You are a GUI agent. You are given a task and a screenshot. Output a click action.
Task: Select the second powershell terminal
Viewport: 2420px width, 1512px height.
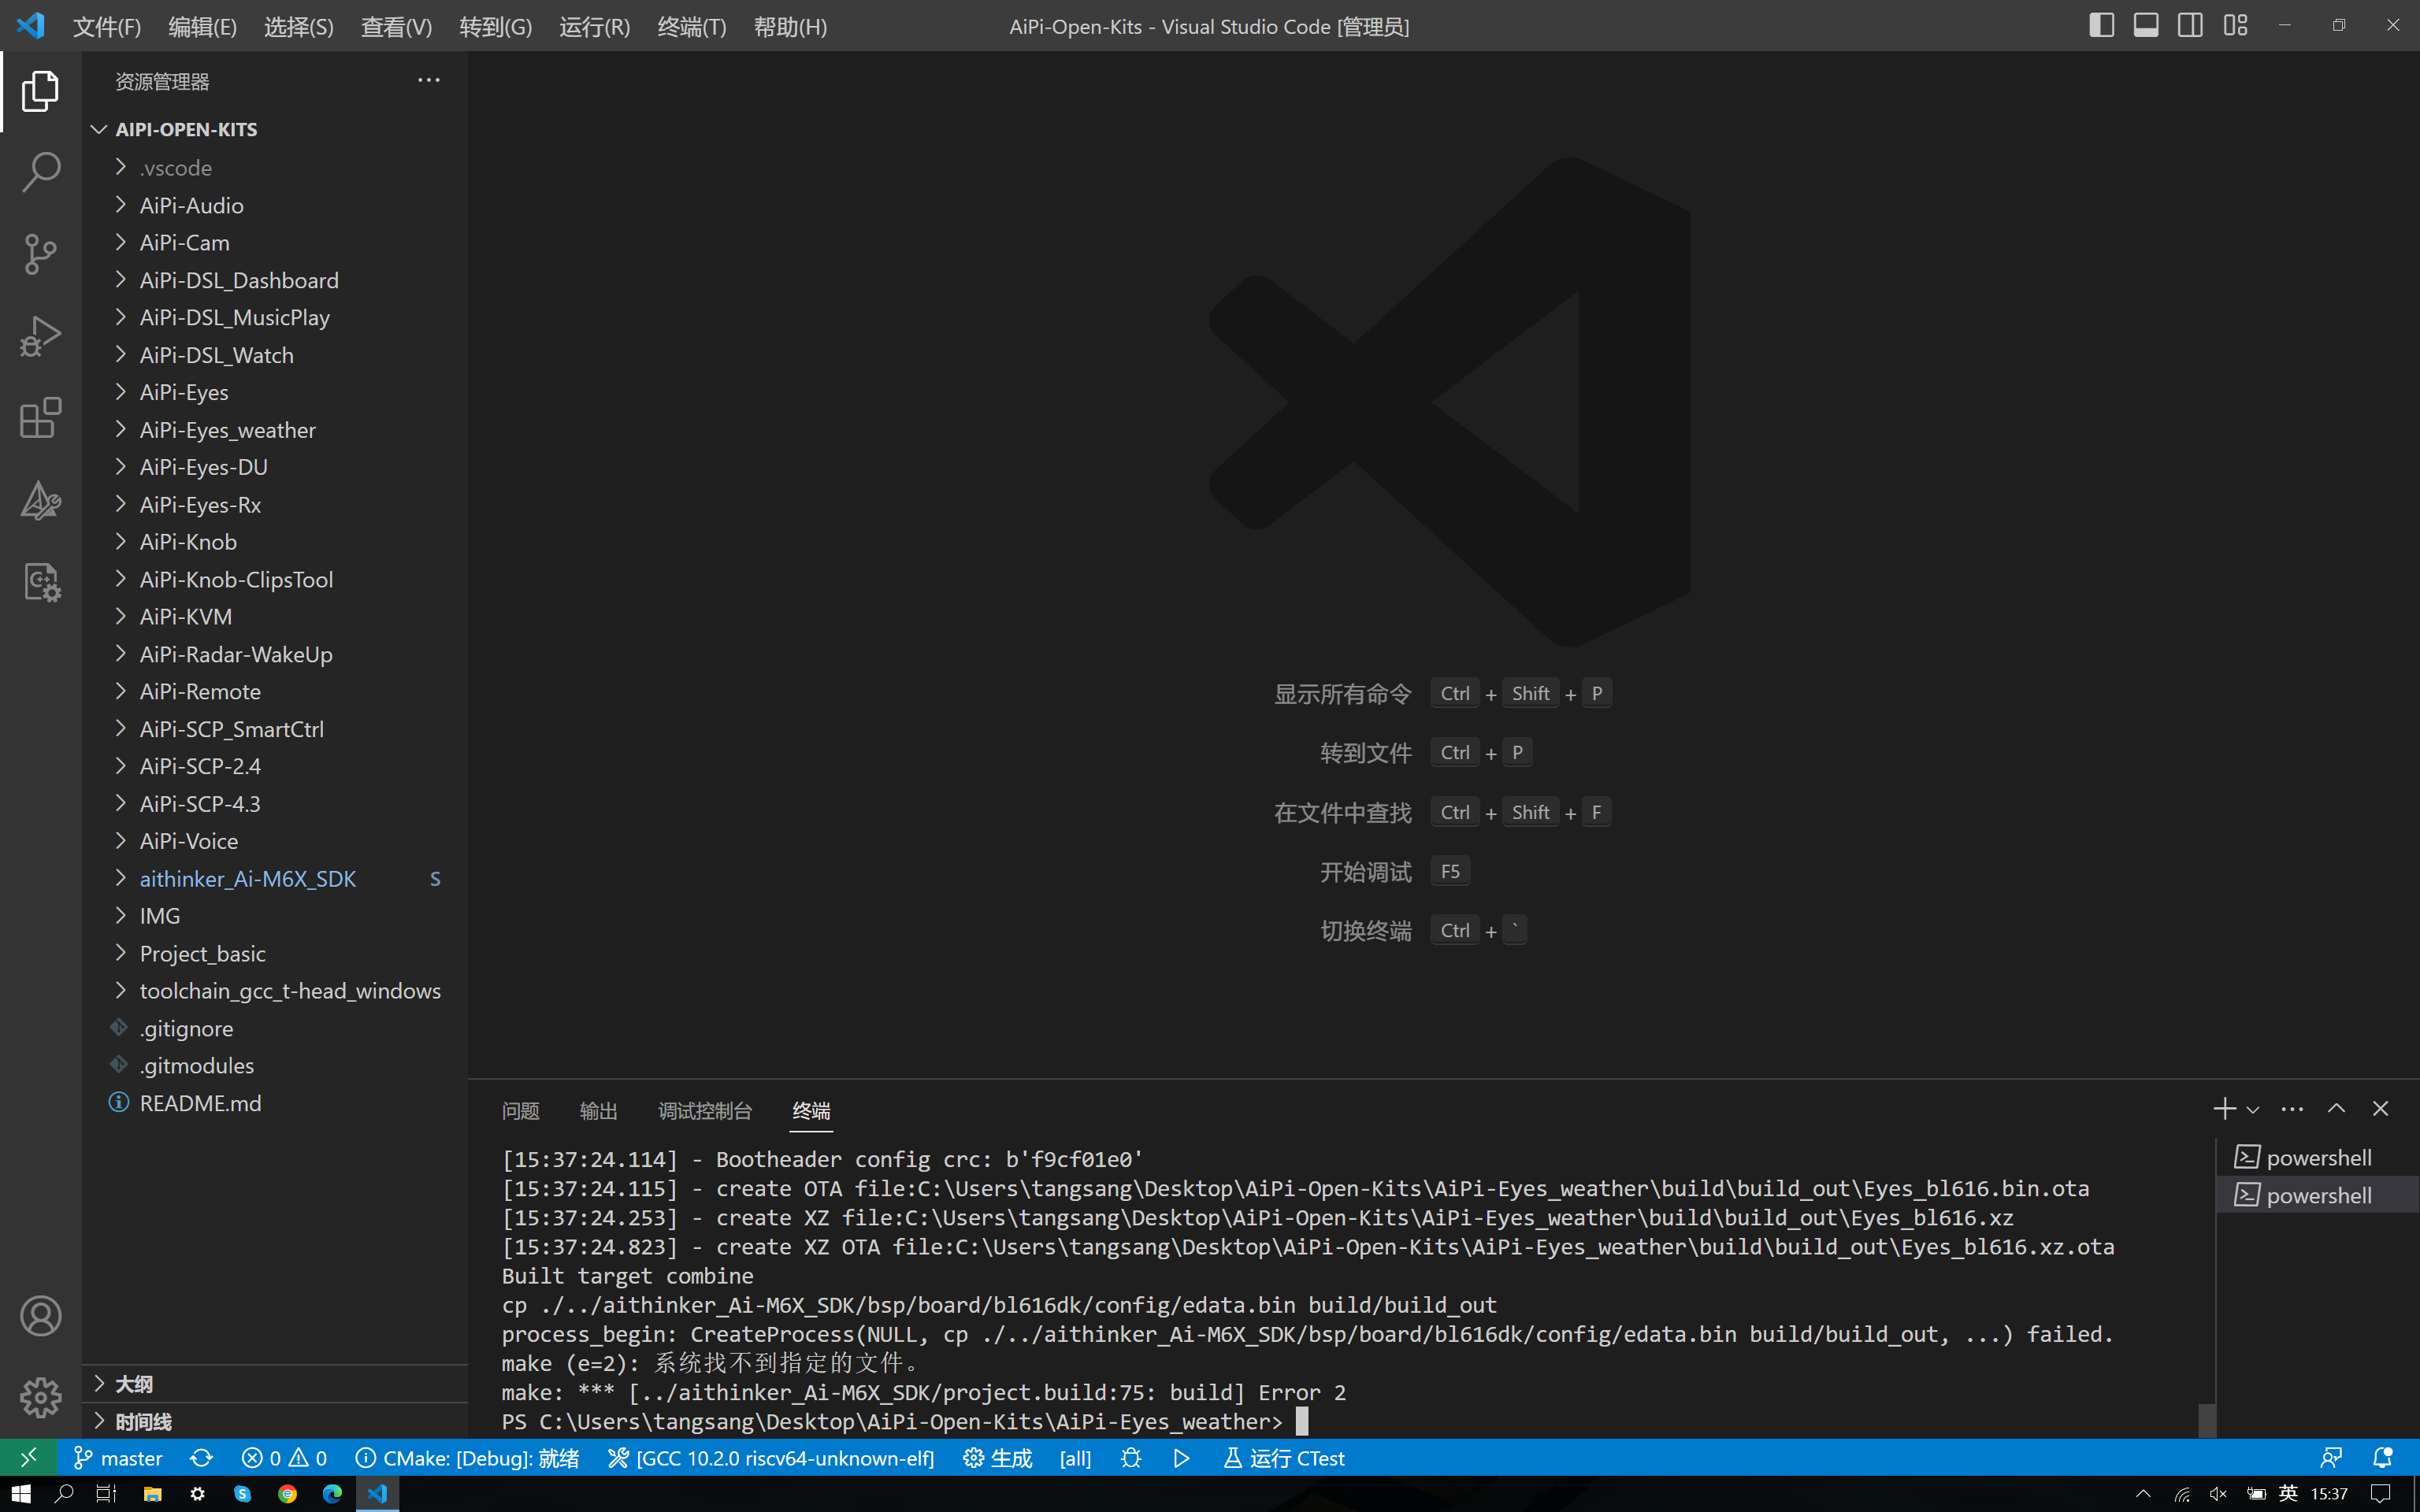click(2317, 1195)
